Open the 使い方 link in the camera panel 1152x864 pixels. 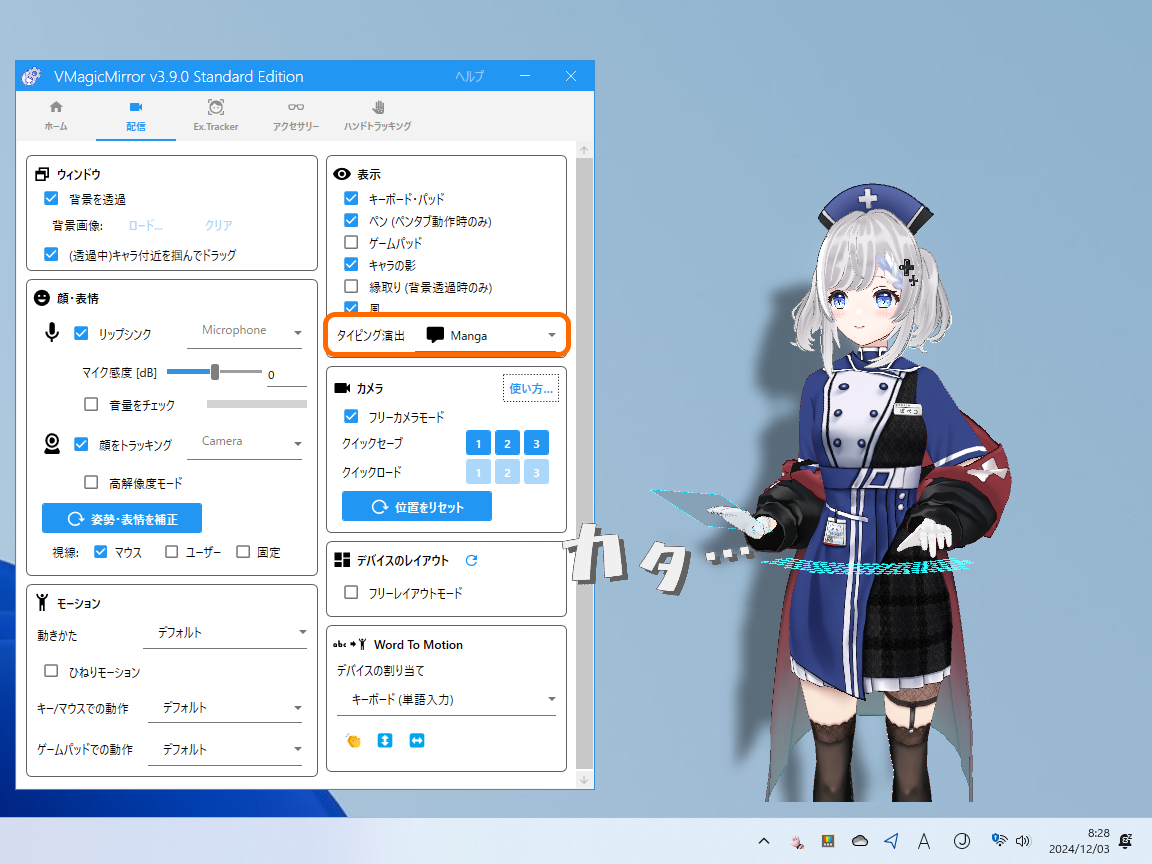tap(530, 387)
